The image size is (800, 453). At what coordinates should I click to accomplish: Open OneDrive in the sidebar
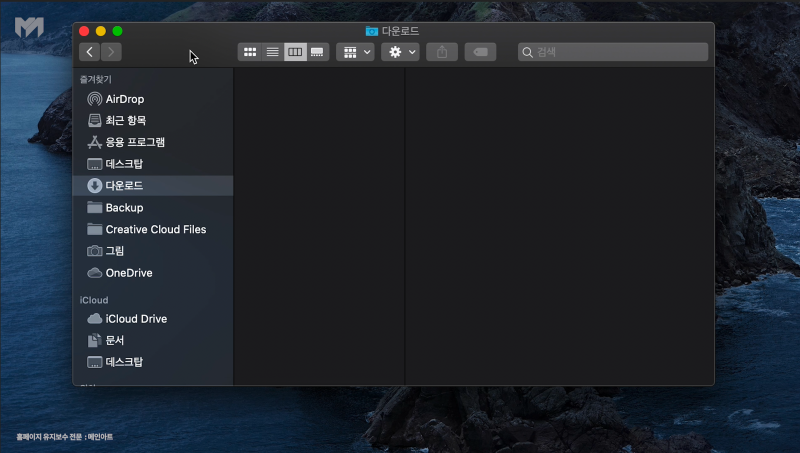pos(153,273)
